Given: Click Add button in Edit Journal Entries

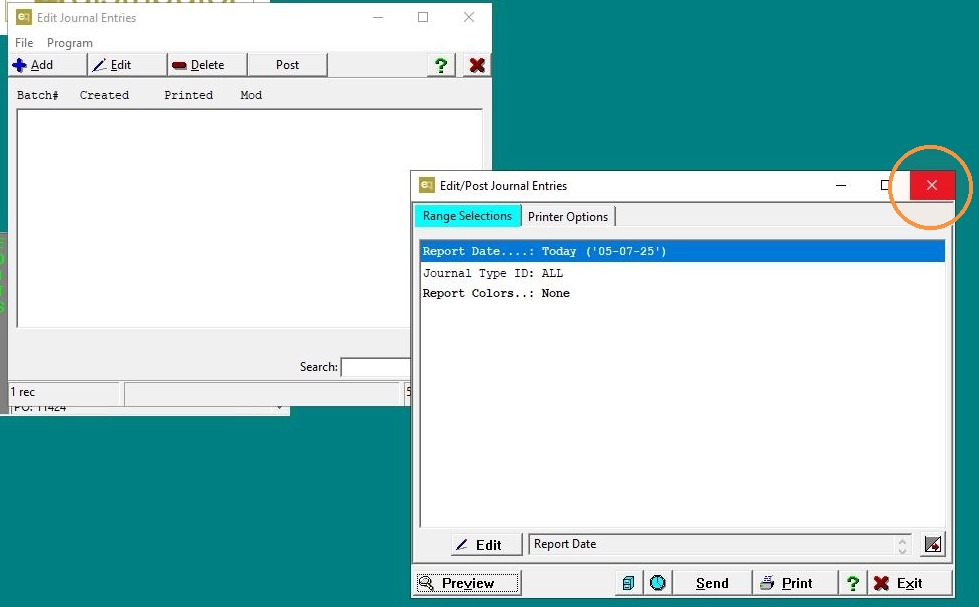Looking at the screenshot, I should click(x=47, y=65).
